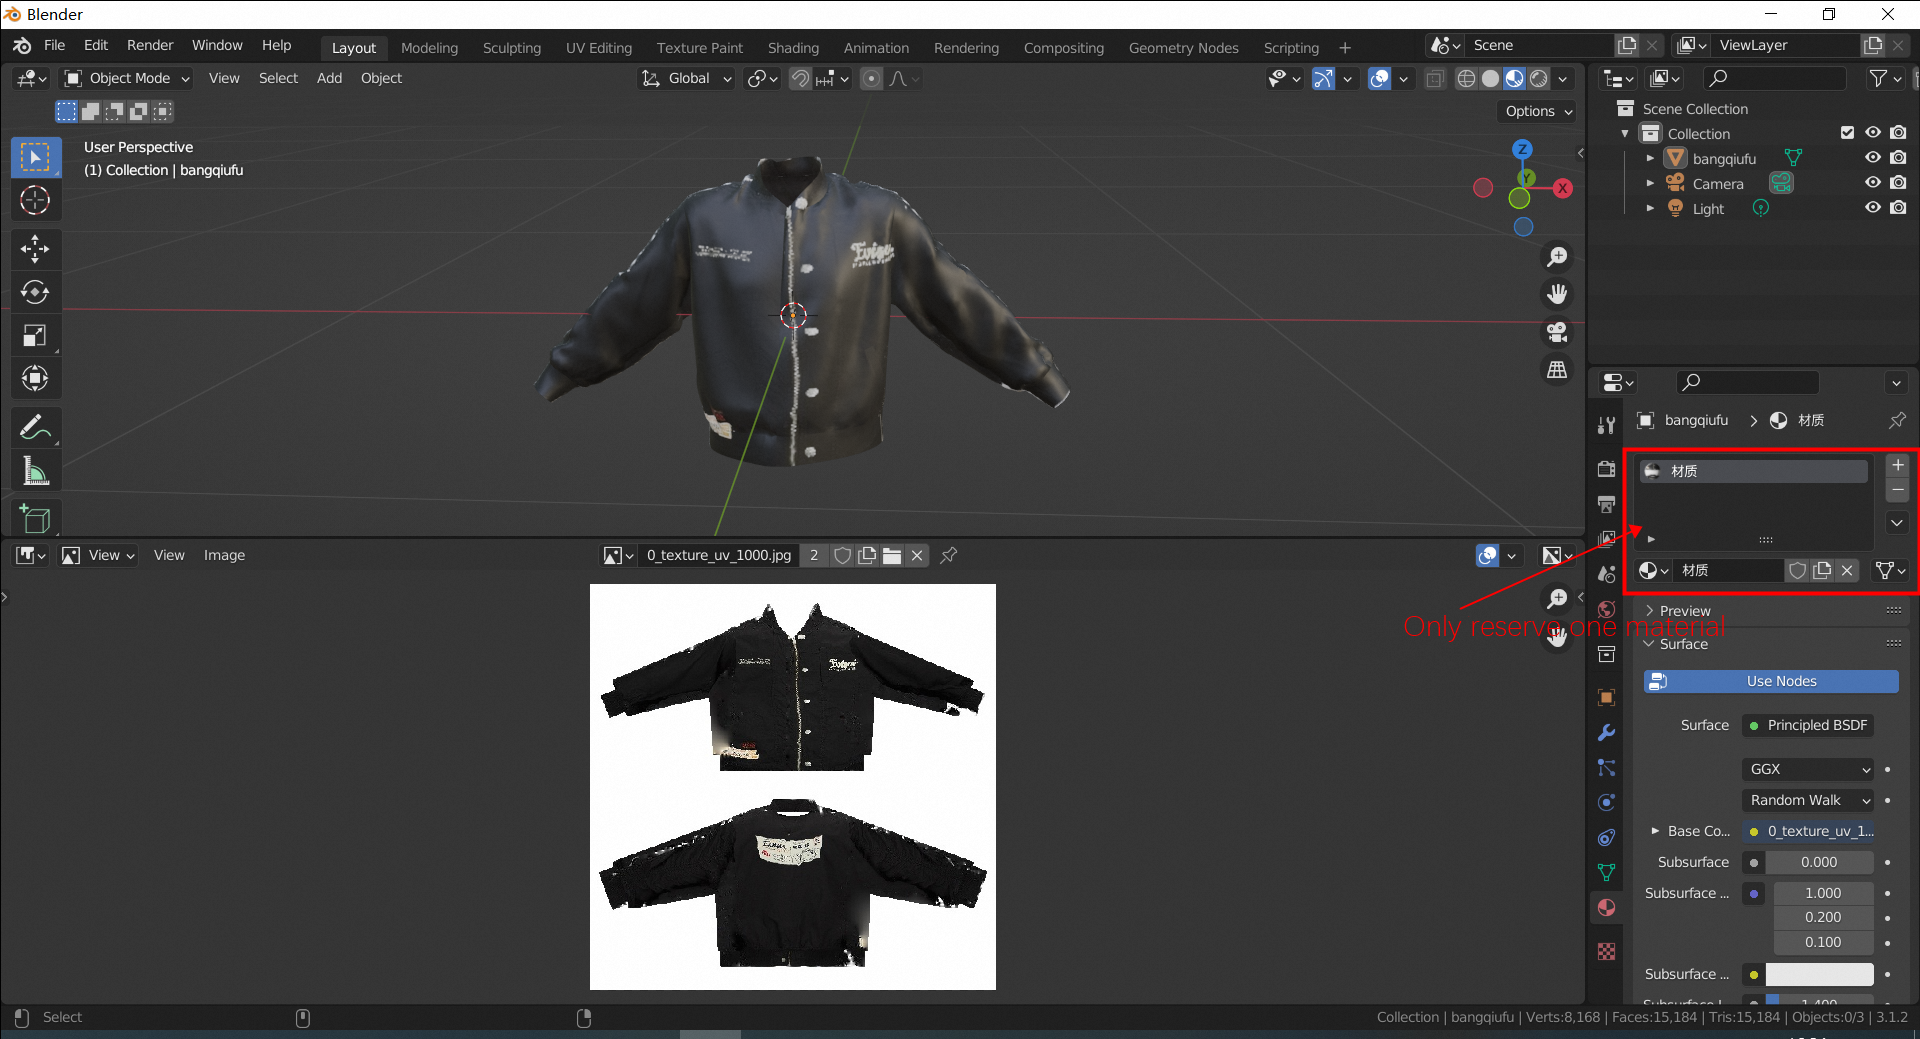Open the GGX distribution dropdown
The width and height of the screenshot is (1920, 1039).
pyautogui.click(x=1806, y=769)
